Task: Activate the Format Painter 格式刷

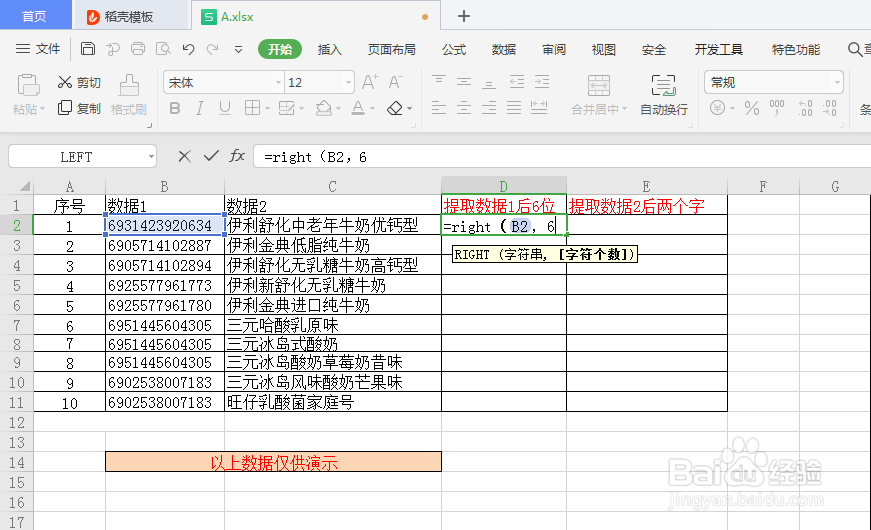Action: 129,94
